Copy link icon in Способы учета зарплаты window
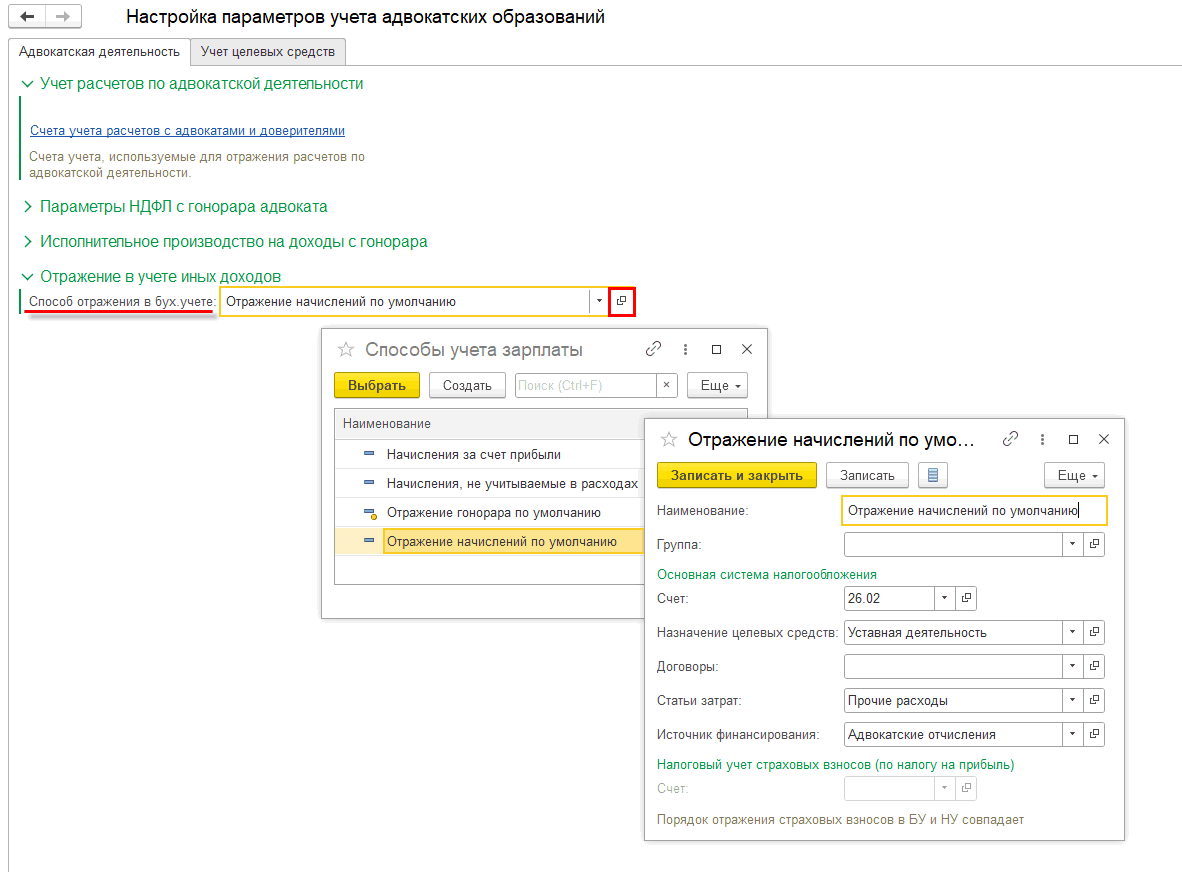1182x872 pixels. pyautogui.click(x=653, y=349)
